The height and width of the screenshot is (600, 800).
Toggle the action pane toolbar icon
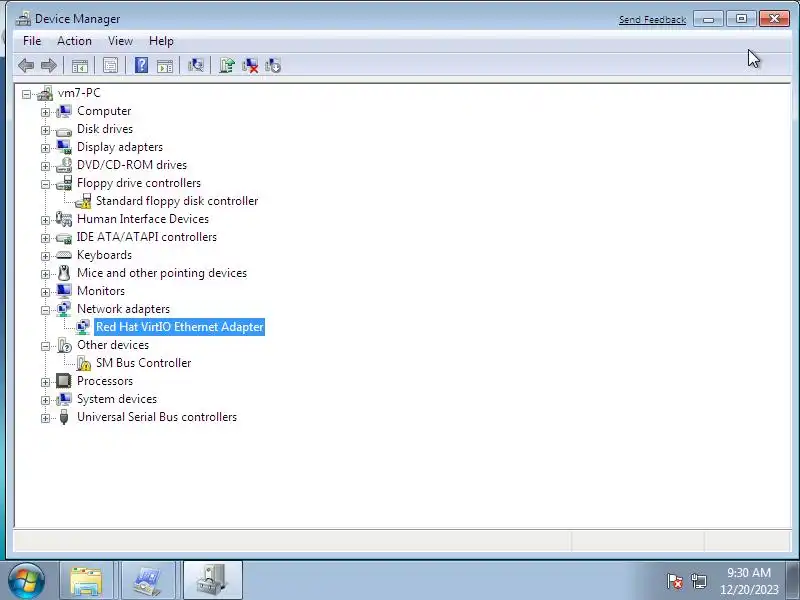coord(165,66)
